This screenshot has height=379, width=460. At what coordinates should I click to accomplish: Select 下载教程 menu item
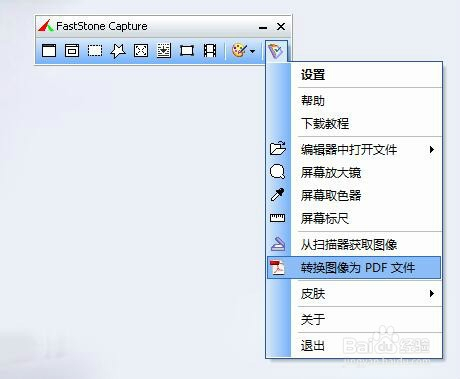tap(354, 124)
